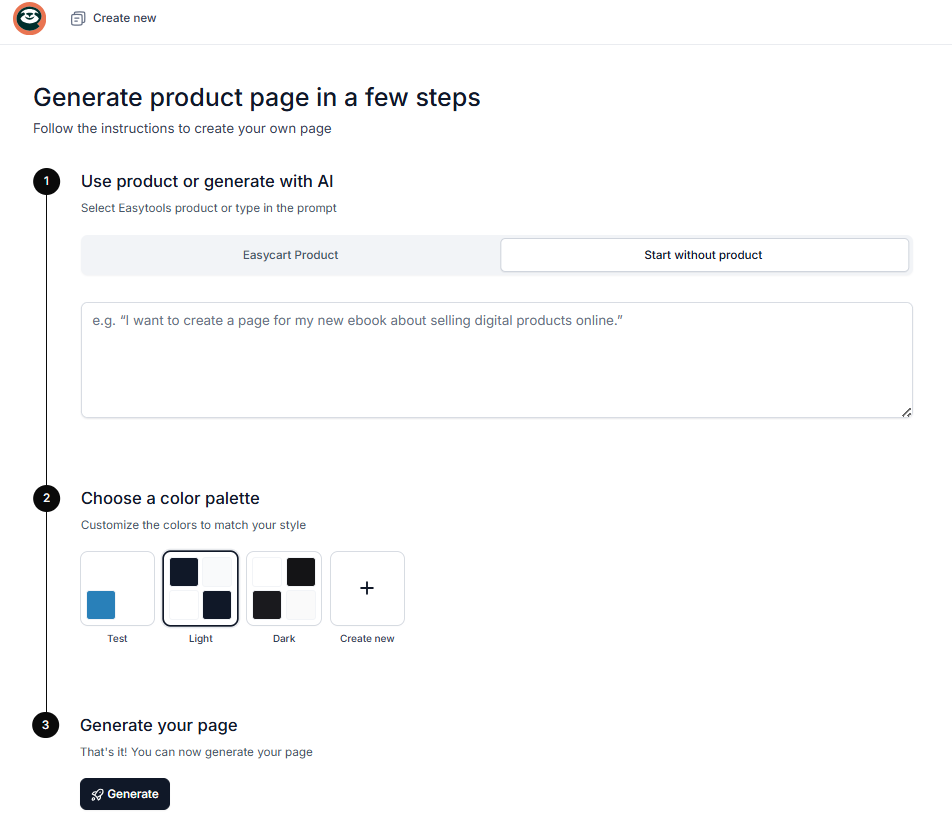Focus the product prompt text area
The width and height of the screenshot is (952, 832).
[497, 360]
